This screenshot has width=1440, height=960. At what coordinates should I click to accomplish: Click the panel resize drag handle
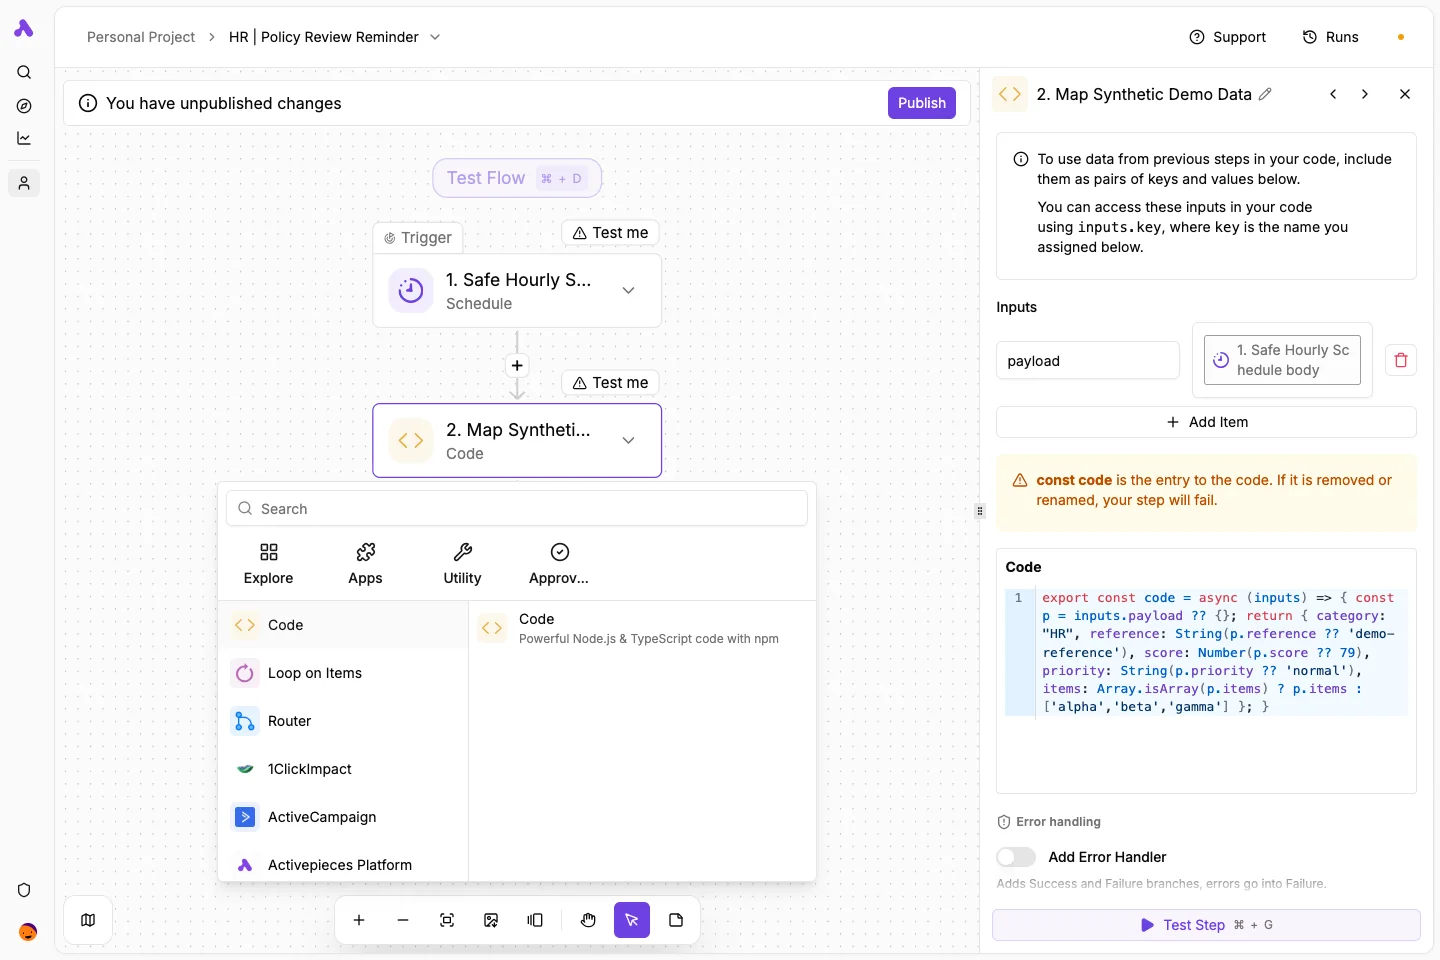click(x=980, y=511)
